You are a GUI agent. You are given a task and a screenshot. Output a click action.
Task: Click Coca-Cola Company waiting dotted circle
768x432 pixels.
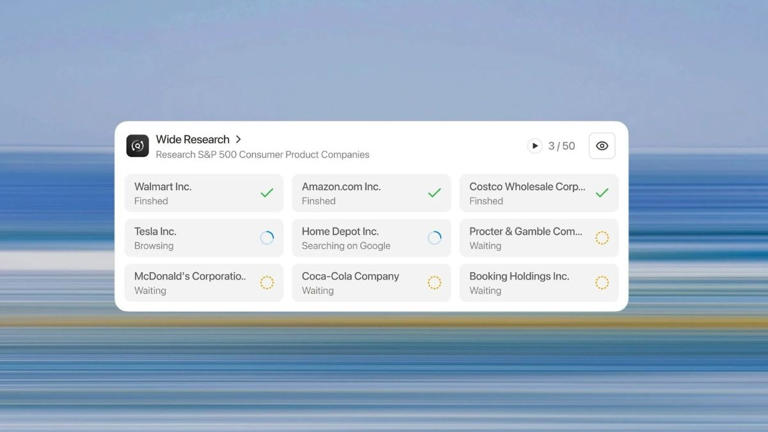[434, 283]
